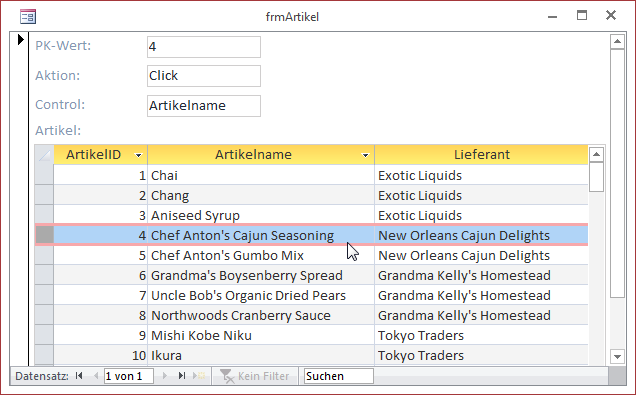Click Chef Anton's Cajun Seasoning cell
The height and width of the screenshot is (395, 636).
261,235
